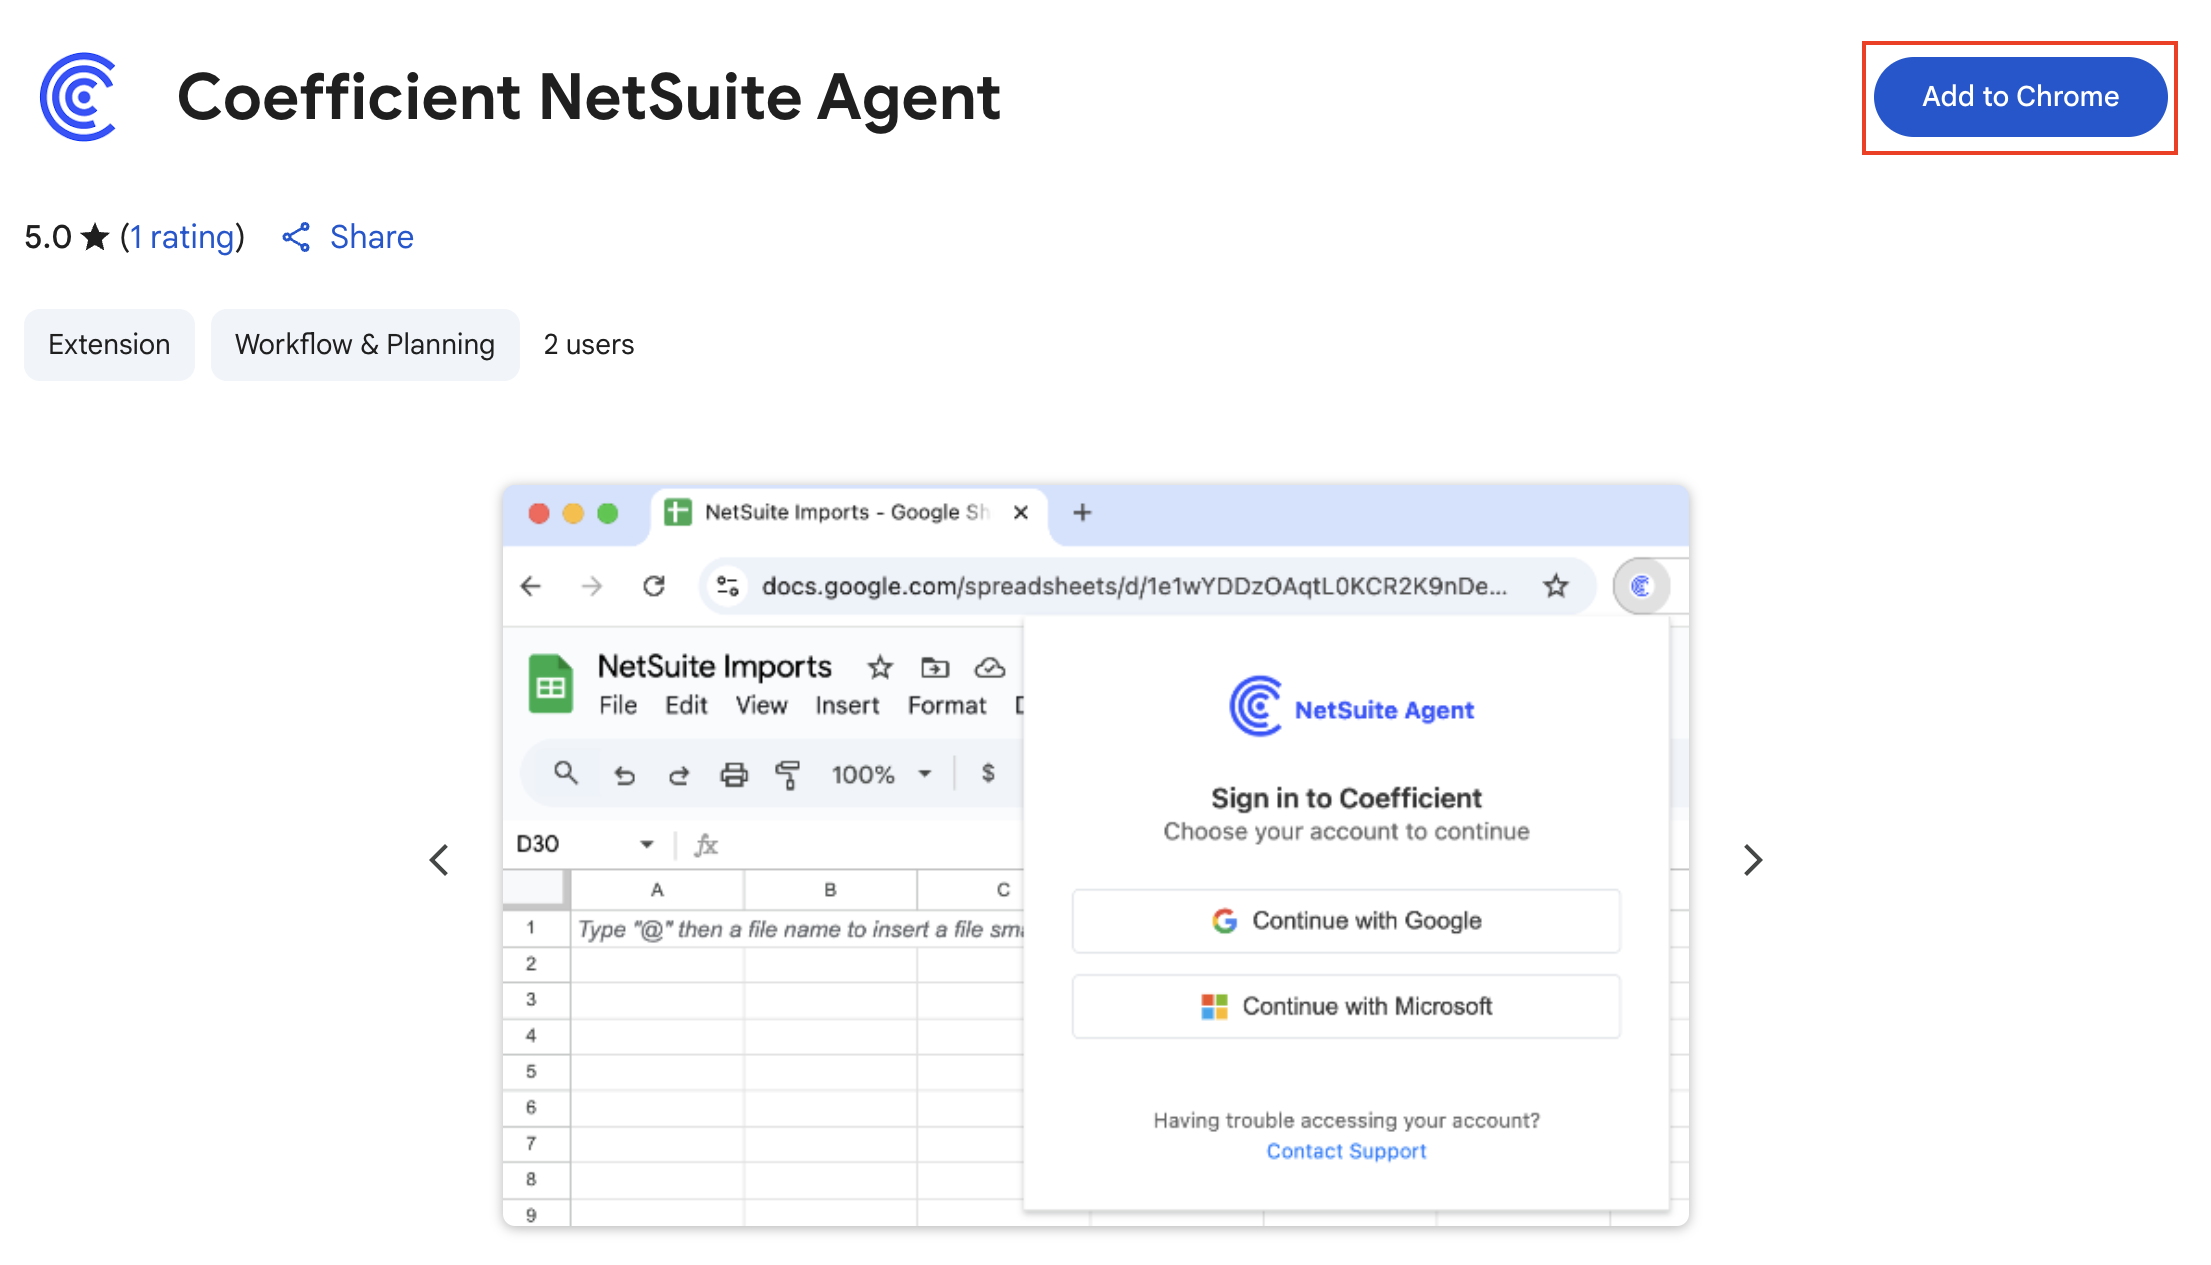Screen dimensions: 2211x1265
Task: Click the Coefficient extension icon in browser toolbar
Action: [x=1641, y=586]
